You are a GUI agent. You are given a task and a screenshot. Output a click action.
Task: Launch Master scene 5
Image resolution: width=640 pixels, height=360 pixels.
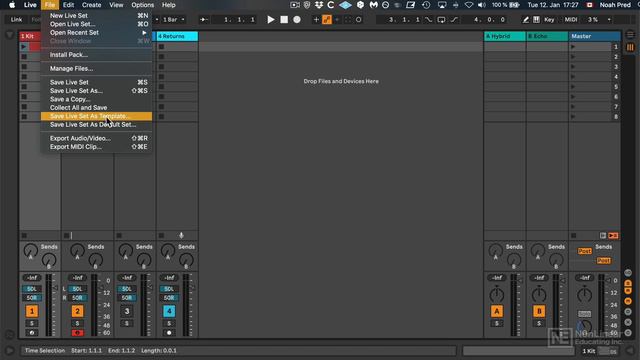tap(573, 87)
